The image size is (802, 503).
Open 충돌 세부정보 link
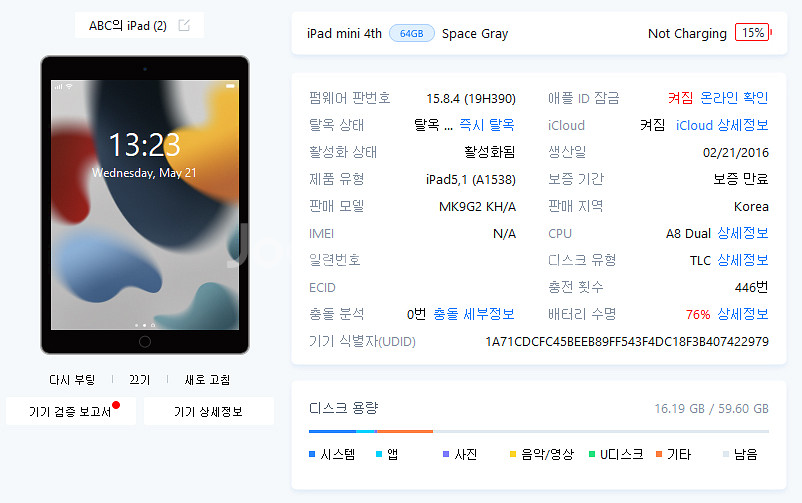point(474,314)
